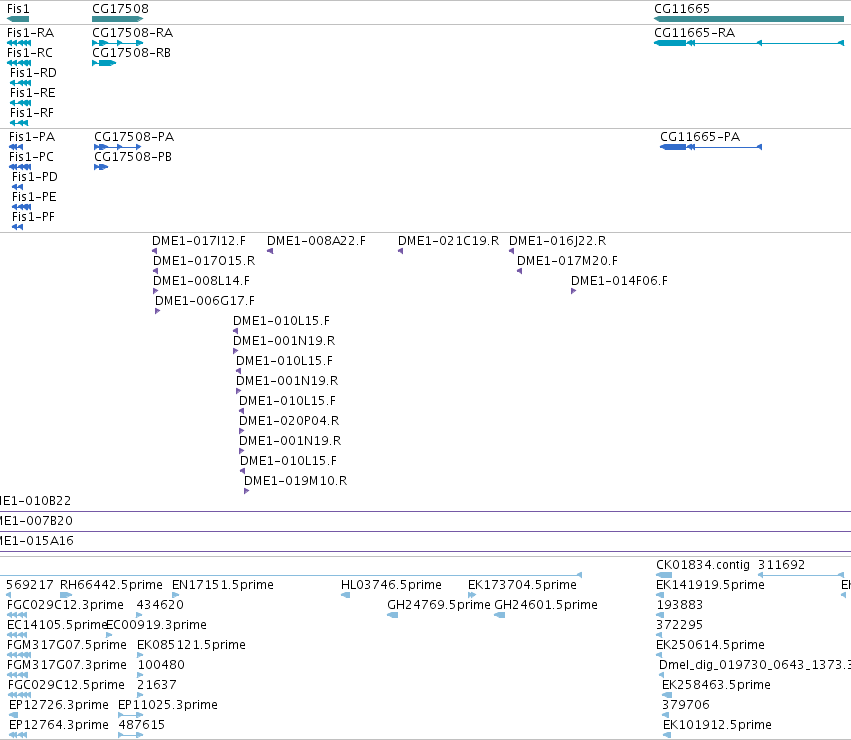Click EST EP11025.3prime
The width and height of the screenshot is (851, 740).
tap(168, 706)
